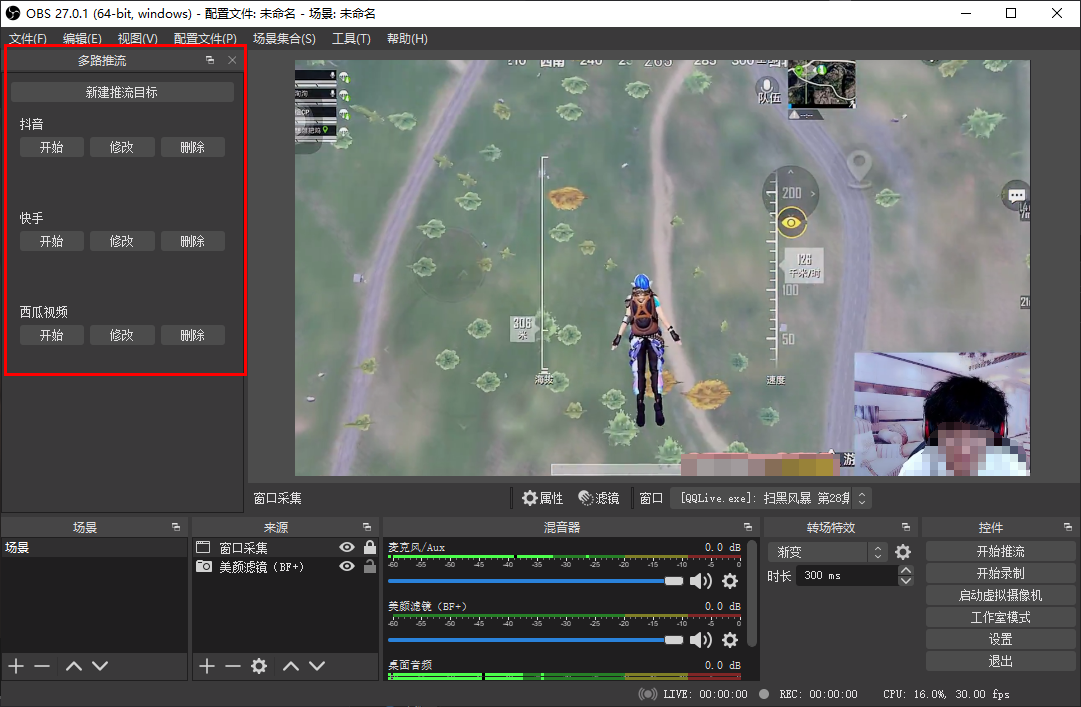Toggle visibility of 美颜滤镜 (BF+) source

point(347,566)
